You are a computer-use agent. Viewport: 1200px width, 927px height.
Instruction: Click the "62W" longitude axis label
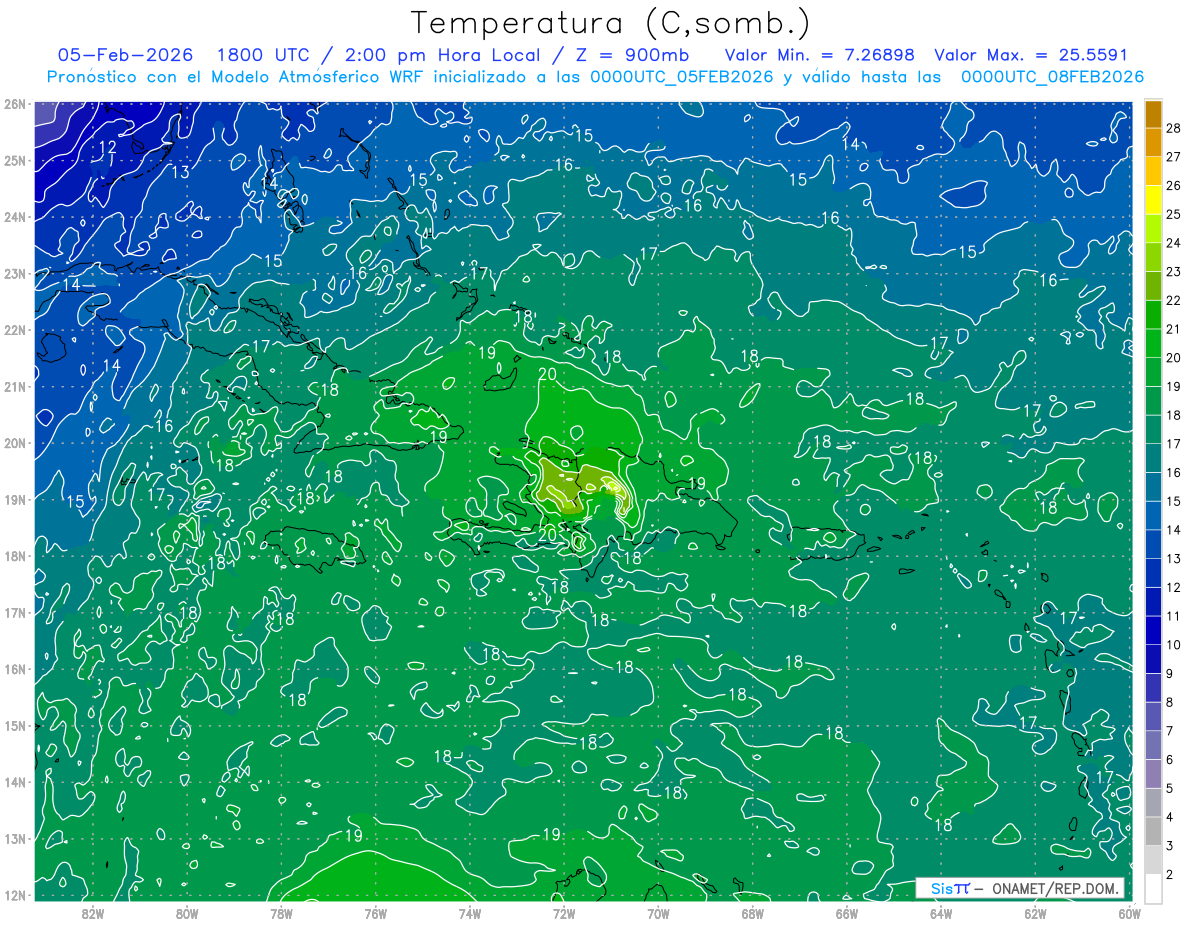[1035, 913]
